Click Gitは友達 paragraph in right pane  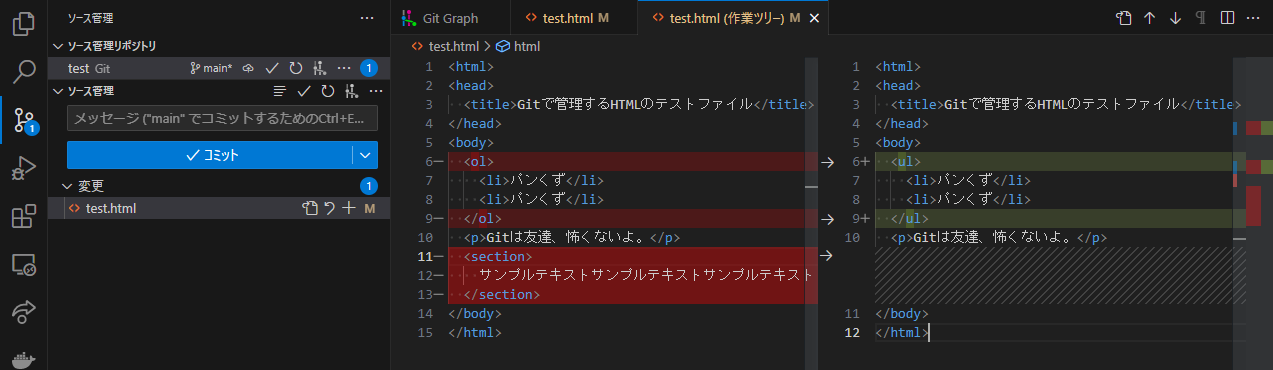tap(999, 238)
